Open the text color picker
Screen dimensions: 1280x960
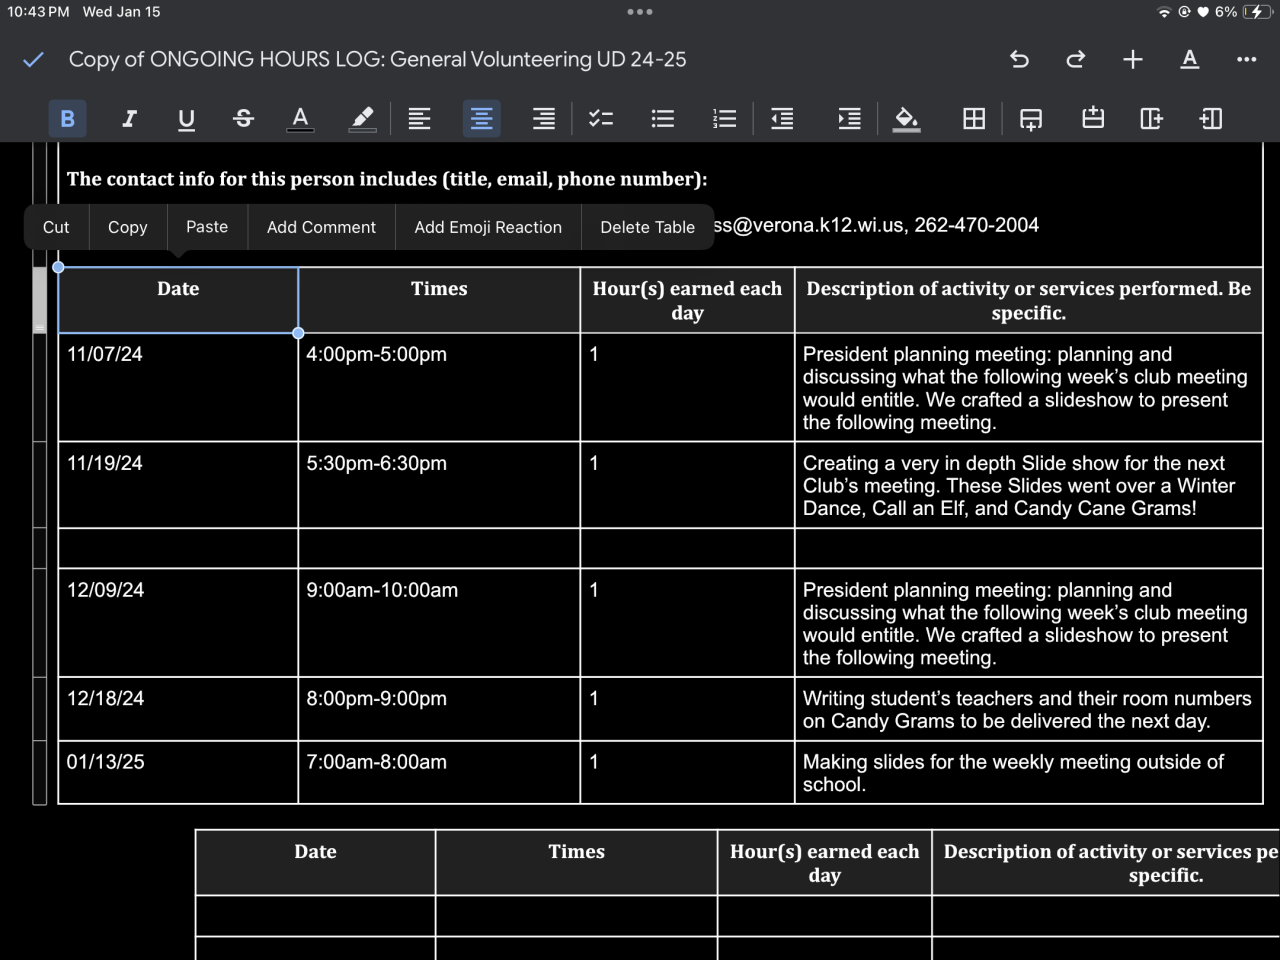(300, 119)
